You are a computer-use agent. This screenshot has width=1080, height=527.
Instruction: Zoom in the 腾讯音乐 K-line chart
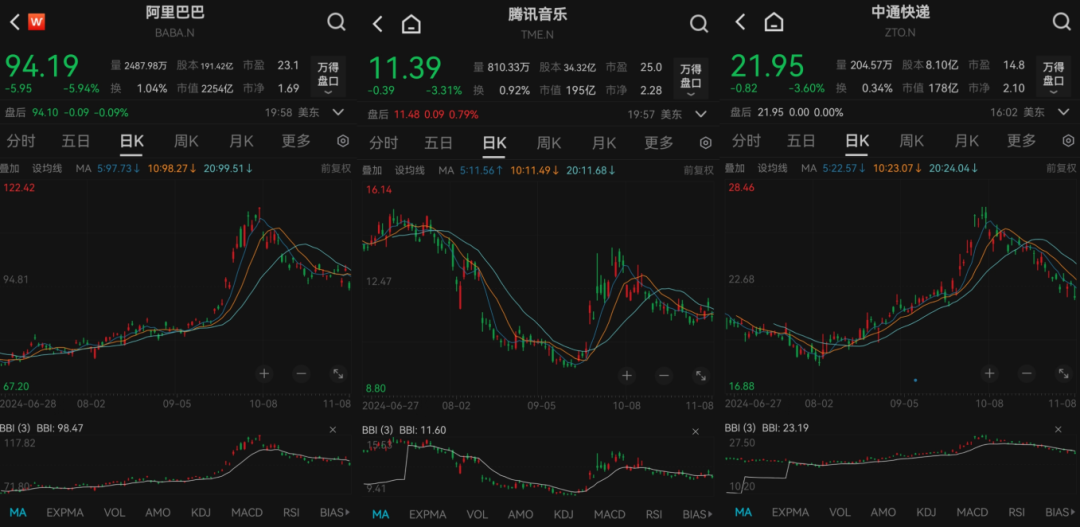(x=627, y=376)
